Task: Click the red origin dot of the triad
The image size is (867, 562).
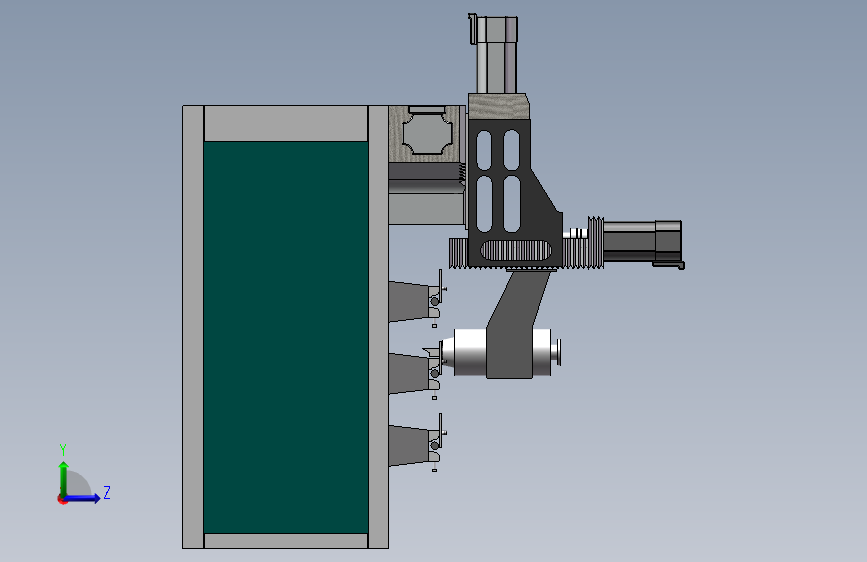Action: tap(62, 500)
